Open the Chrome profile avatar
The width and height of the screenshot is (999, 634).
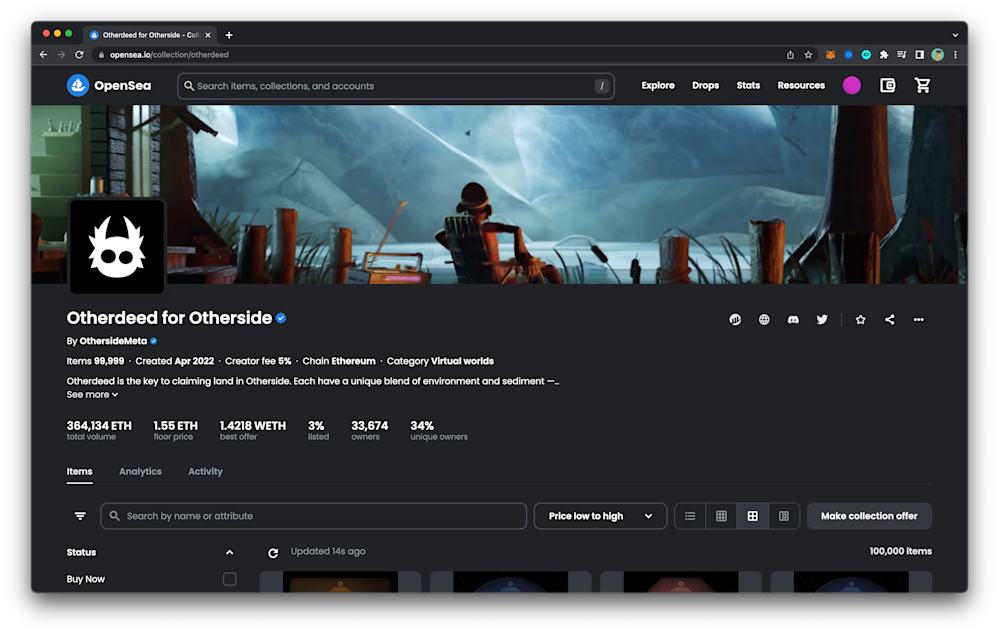(x=937, y=55)
